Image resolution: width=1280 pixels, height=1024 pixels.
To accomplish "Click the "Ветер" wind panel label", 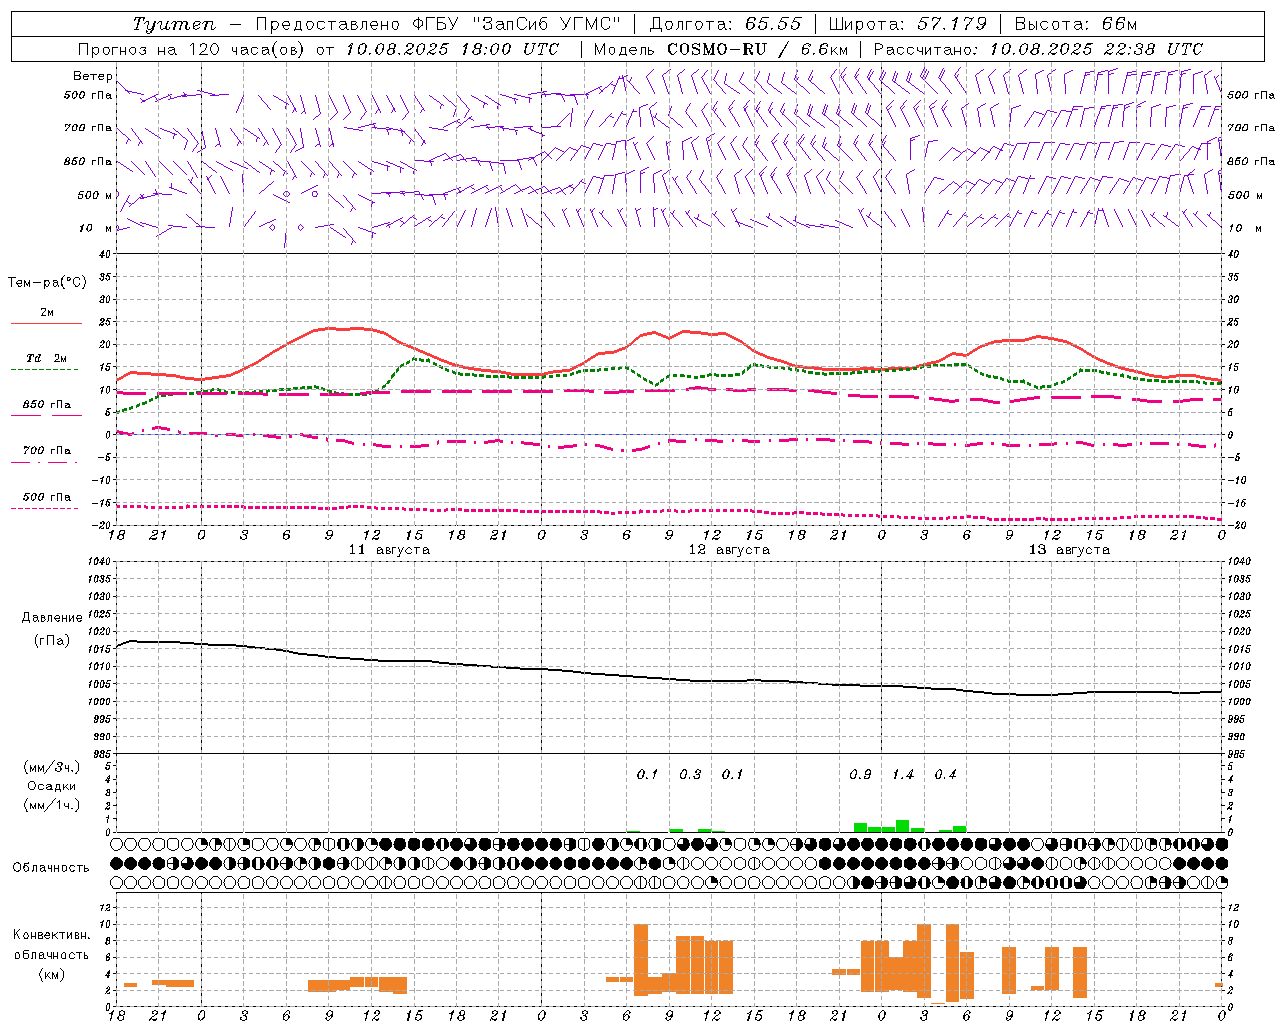I will 92,76.
